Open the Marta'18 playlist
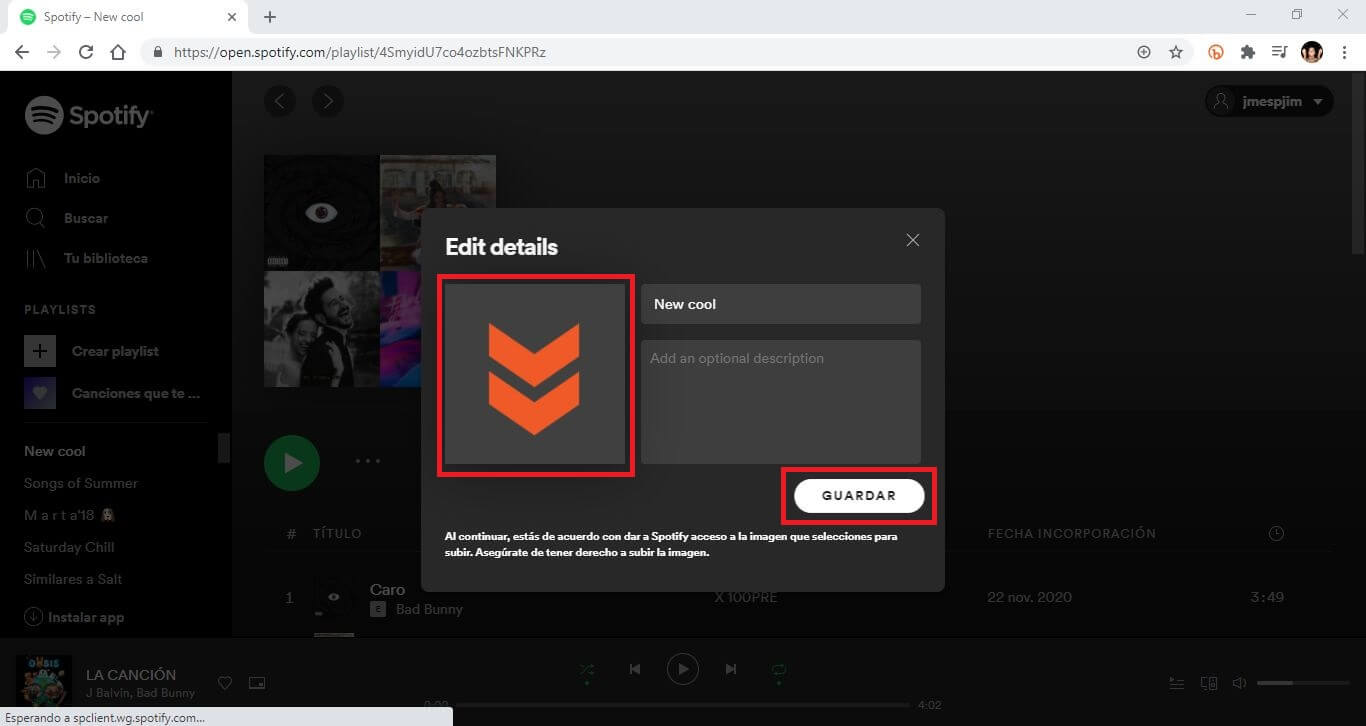 click(71, 515)
